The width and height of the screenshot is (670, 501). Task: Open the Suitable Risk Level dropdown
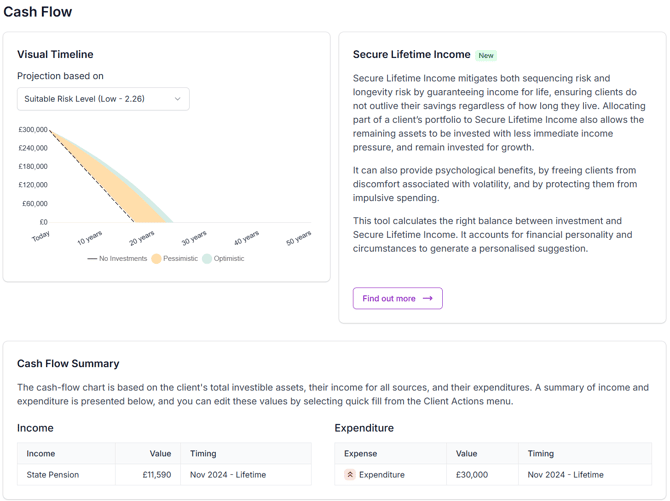103,99
